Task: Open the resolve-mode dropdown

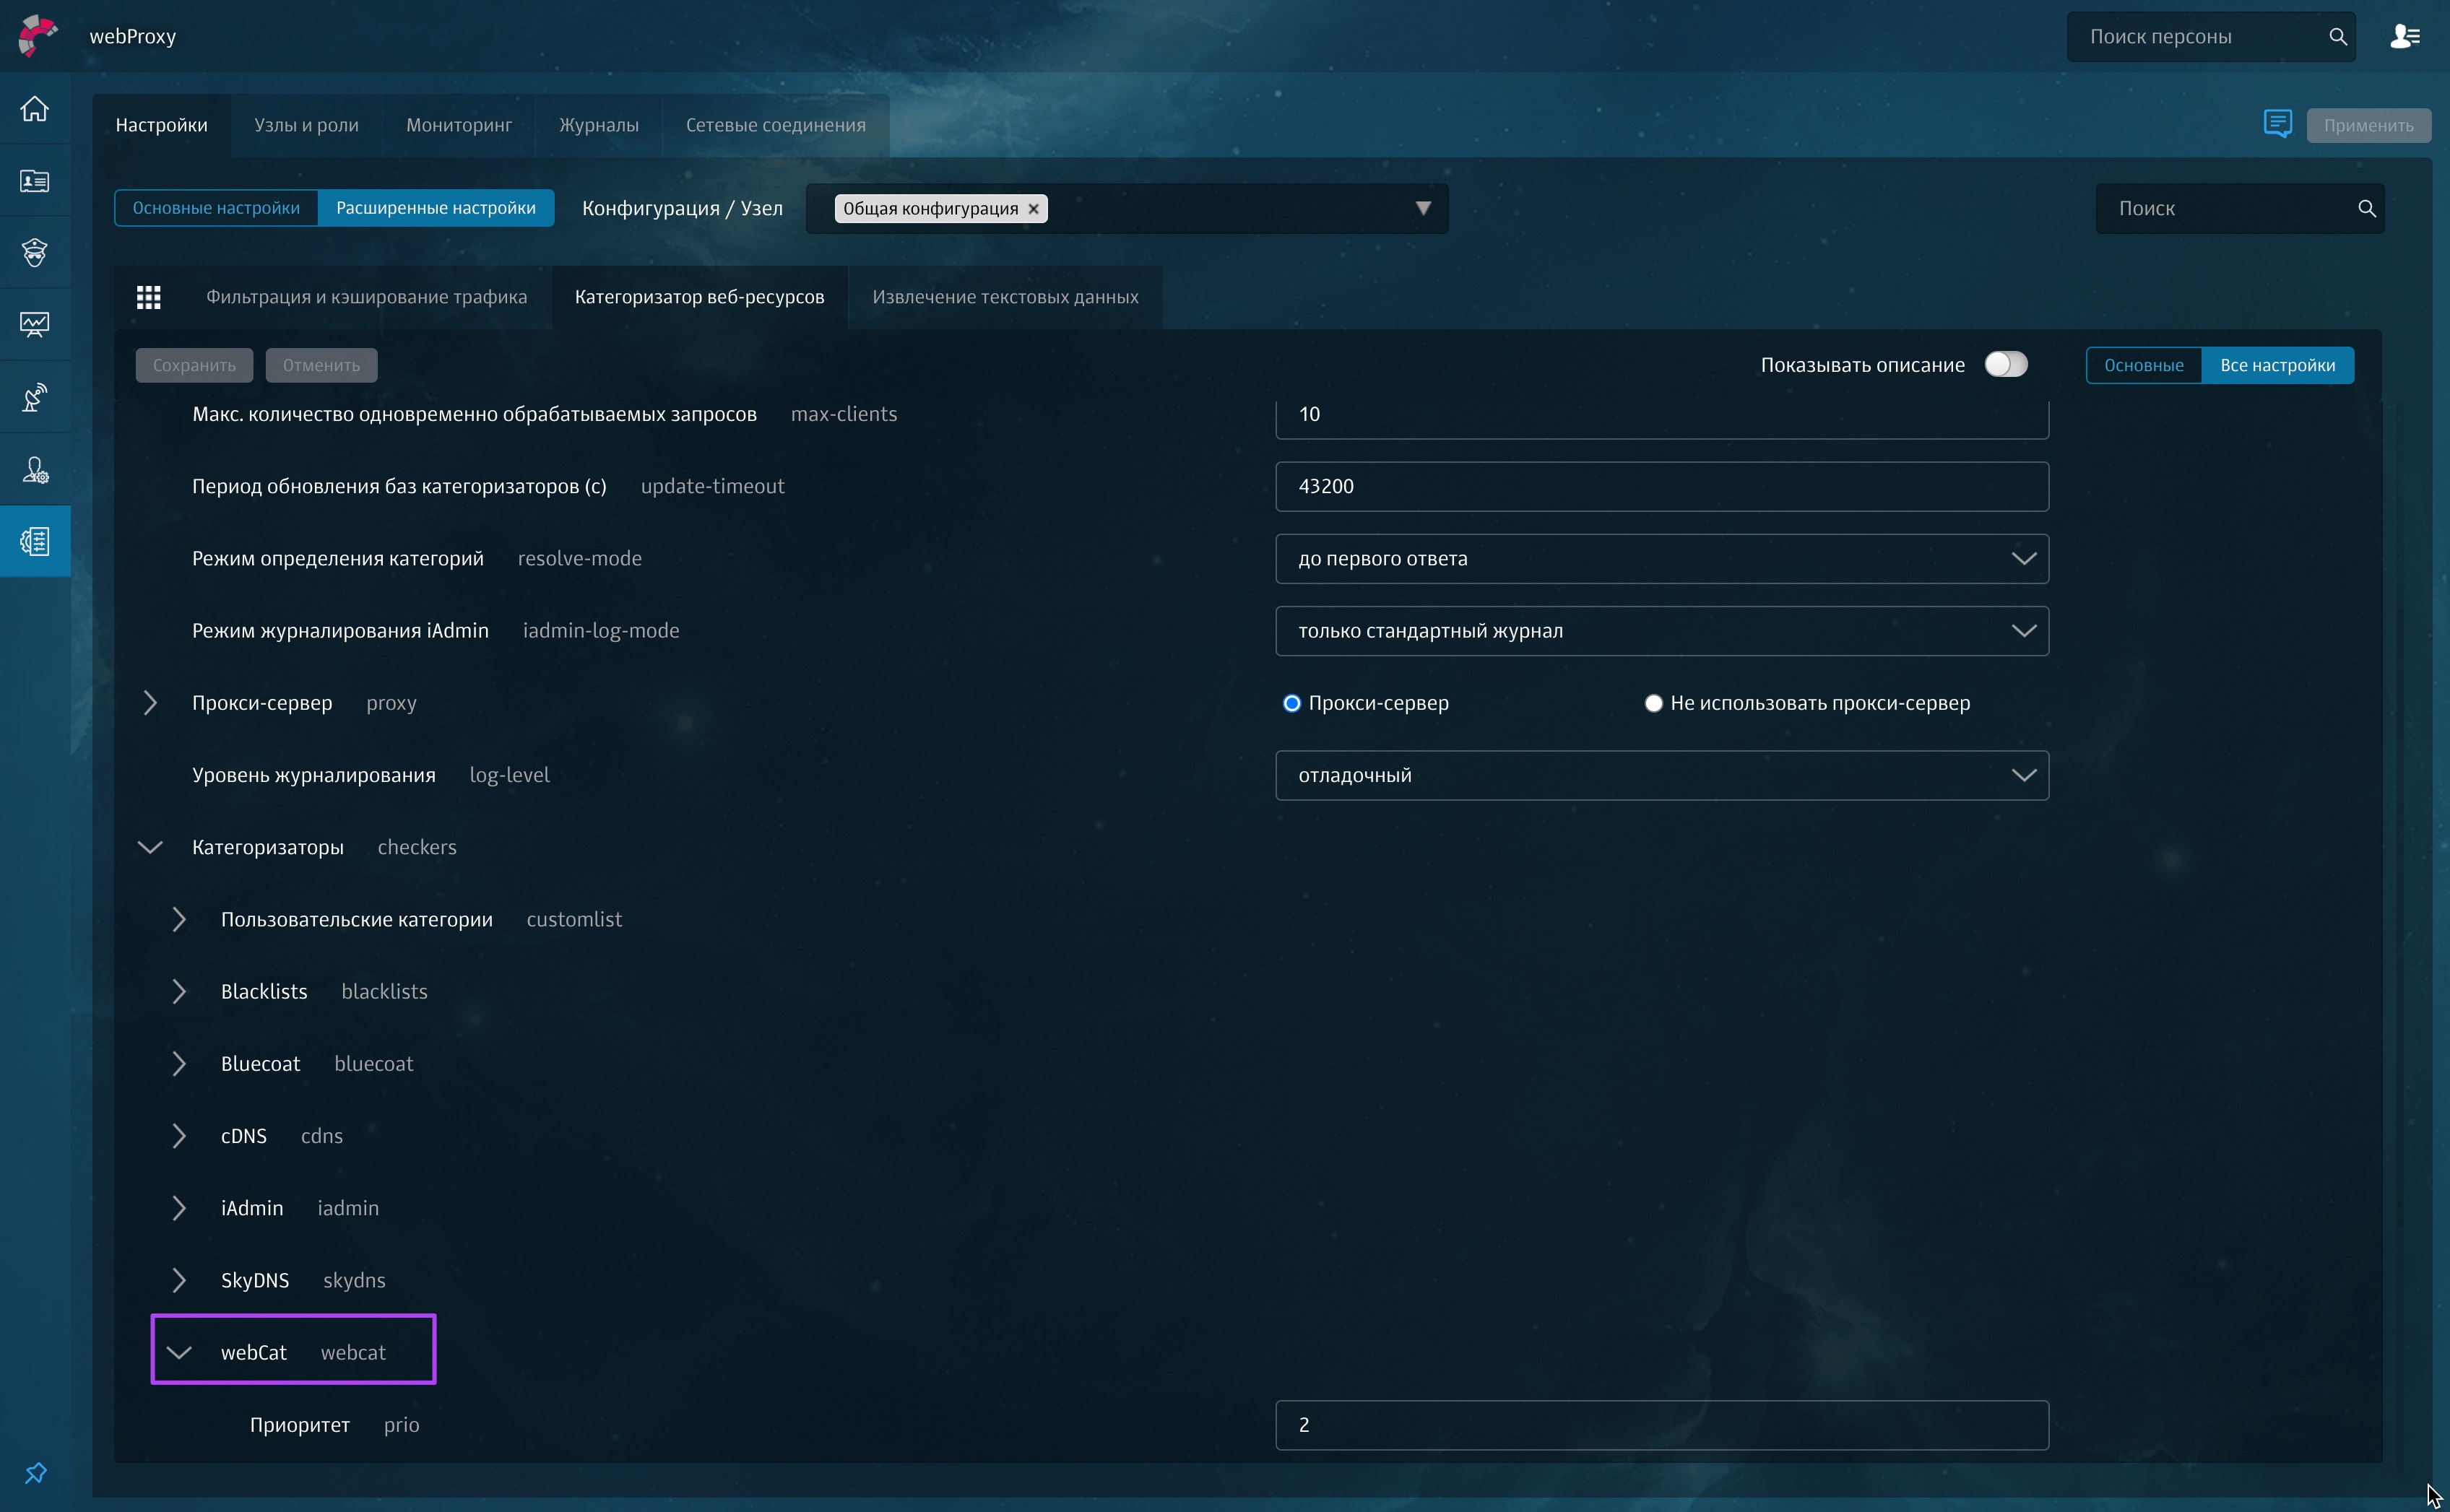Action: [1661, 559]
